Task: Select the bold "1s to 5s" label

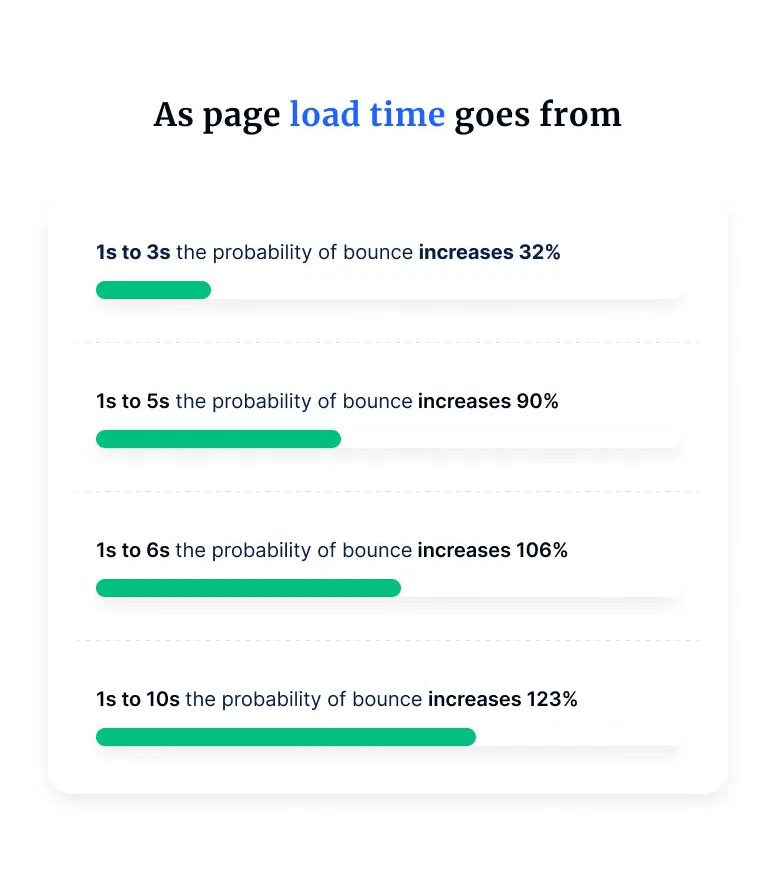Action: click(x=133, y=402)
